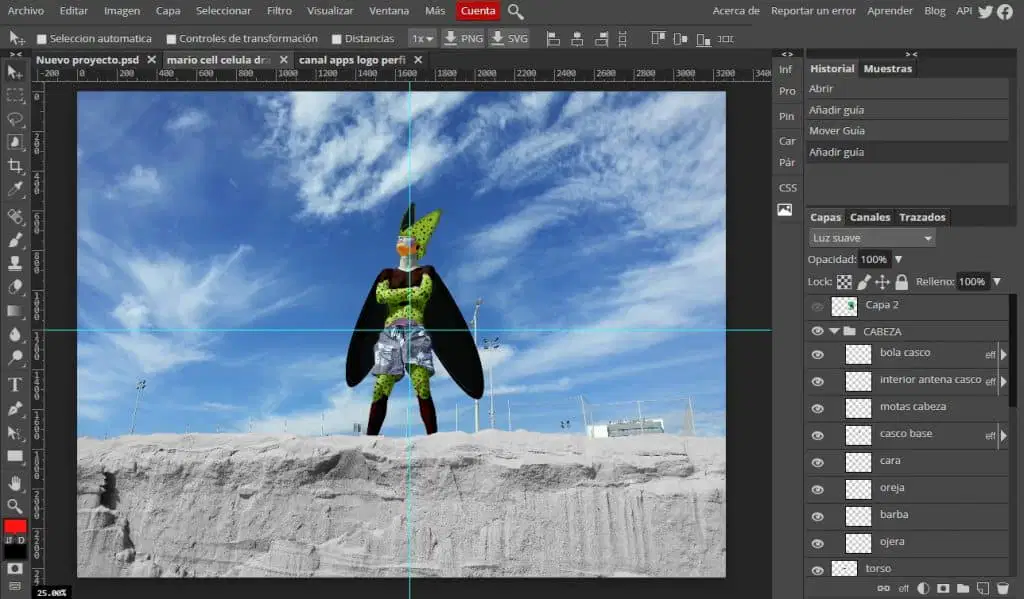Open the 1x export scale dropdown
The height and width of the screenshot is (599, 1024).
coord(423,39)
